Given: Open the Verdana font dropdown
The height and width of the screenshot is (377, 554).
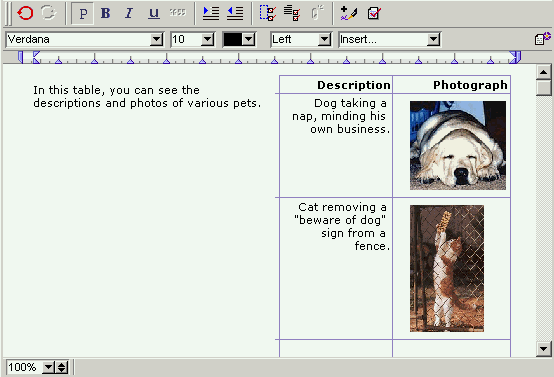Looking at the screenshot, I should point(156,39).
